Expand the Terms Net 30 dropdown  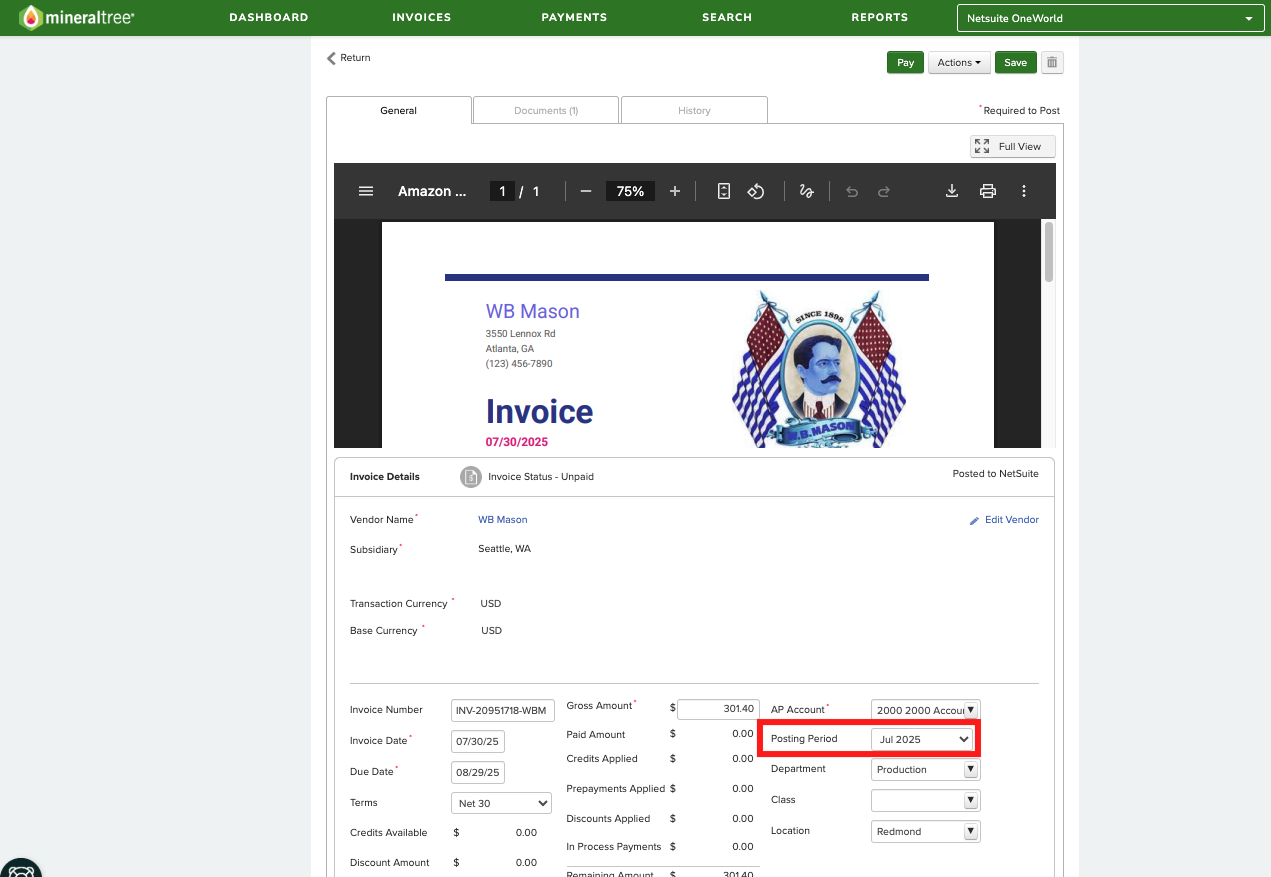(502, 803)
